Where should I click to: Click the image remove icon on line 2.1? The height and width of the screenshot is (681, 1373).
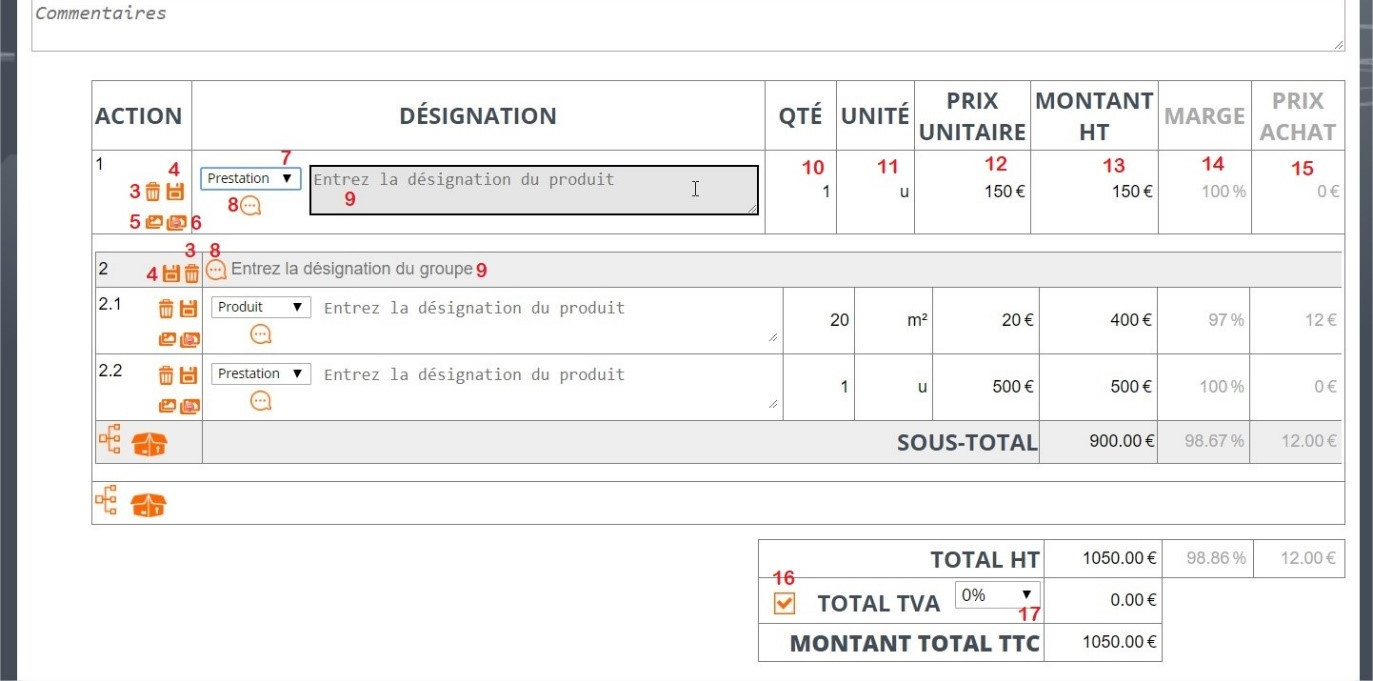[x=189, y=339]
